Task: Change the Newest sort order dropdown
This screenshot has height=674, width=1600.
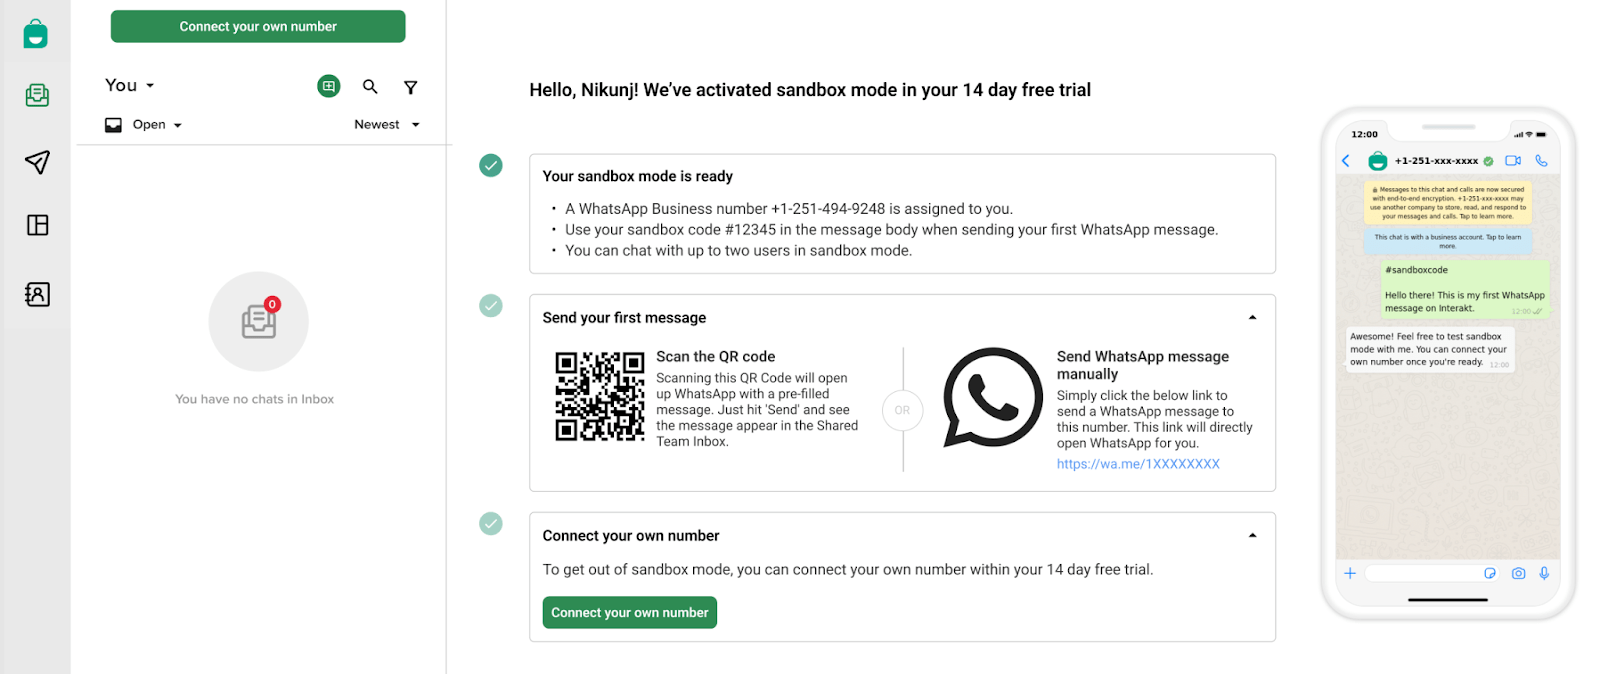Action: tap(387, 125)
